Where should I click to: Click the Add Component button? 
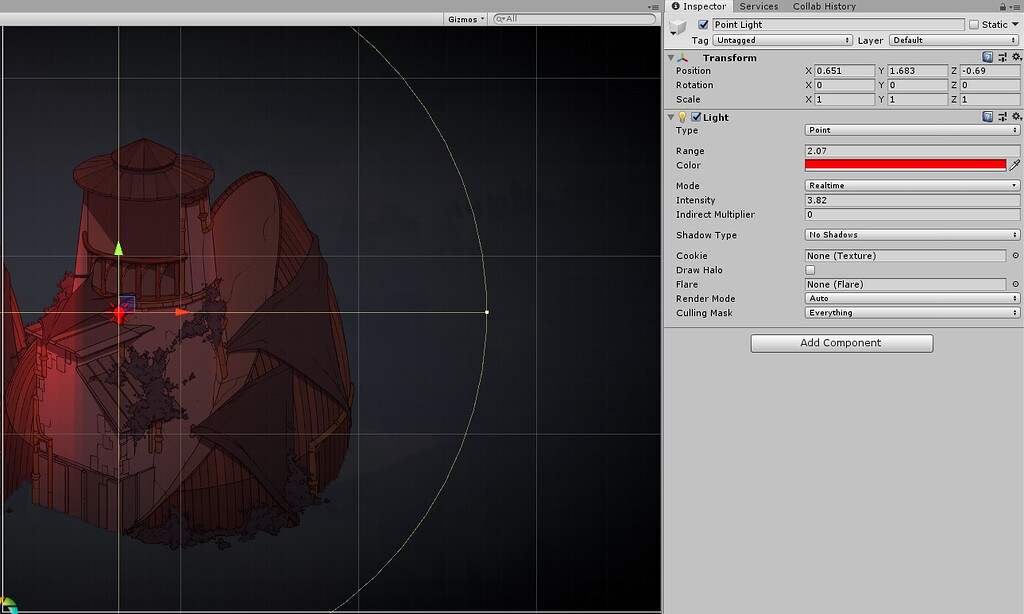pyautogui.click(x=841, y=343)
